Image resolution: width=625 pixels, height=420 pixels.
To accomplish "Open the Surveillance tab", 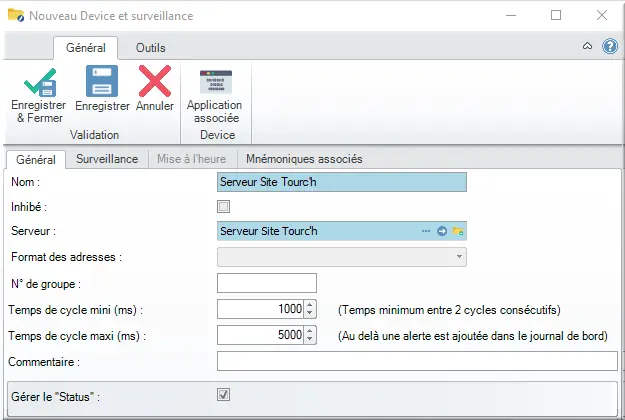I will click(107, 159).
